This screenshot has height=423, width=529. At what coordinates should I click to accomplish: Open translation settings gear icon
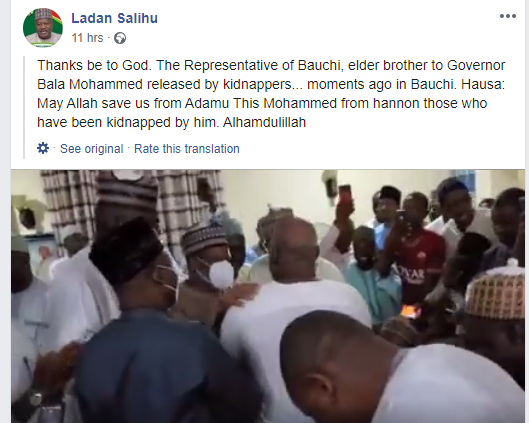[43, 148]
